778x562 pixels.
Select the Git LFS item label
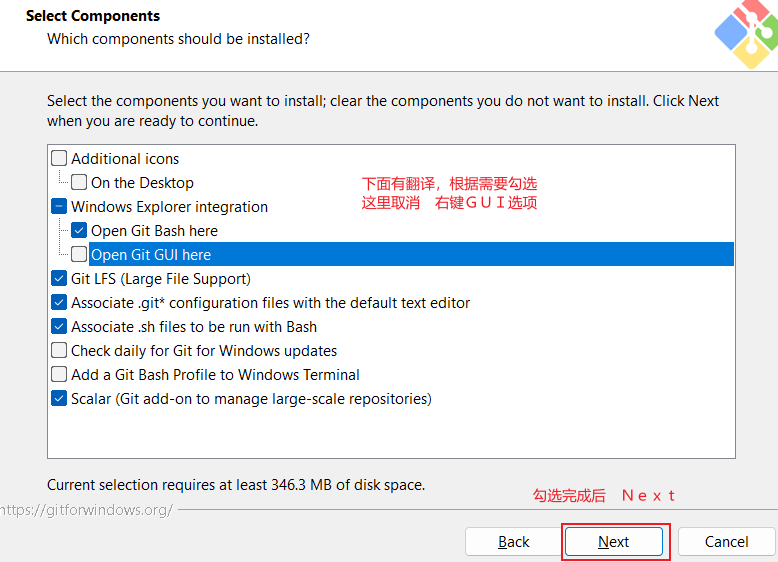tap(160, 279)
